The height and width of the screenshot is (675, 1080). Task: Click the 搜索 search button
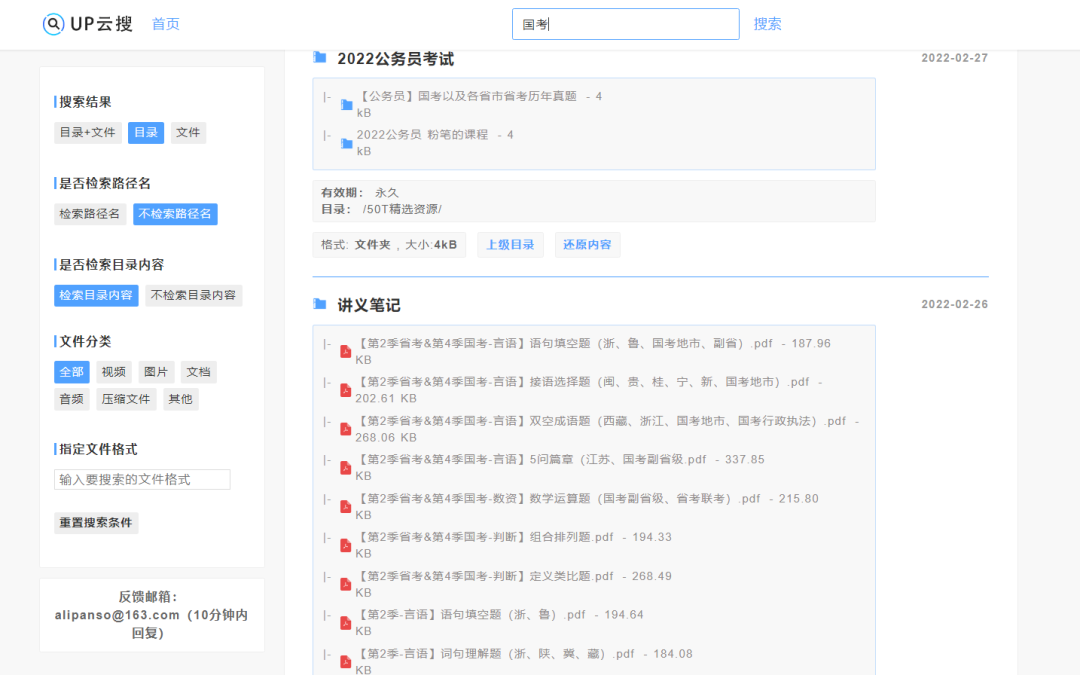(x=767, y=23)
